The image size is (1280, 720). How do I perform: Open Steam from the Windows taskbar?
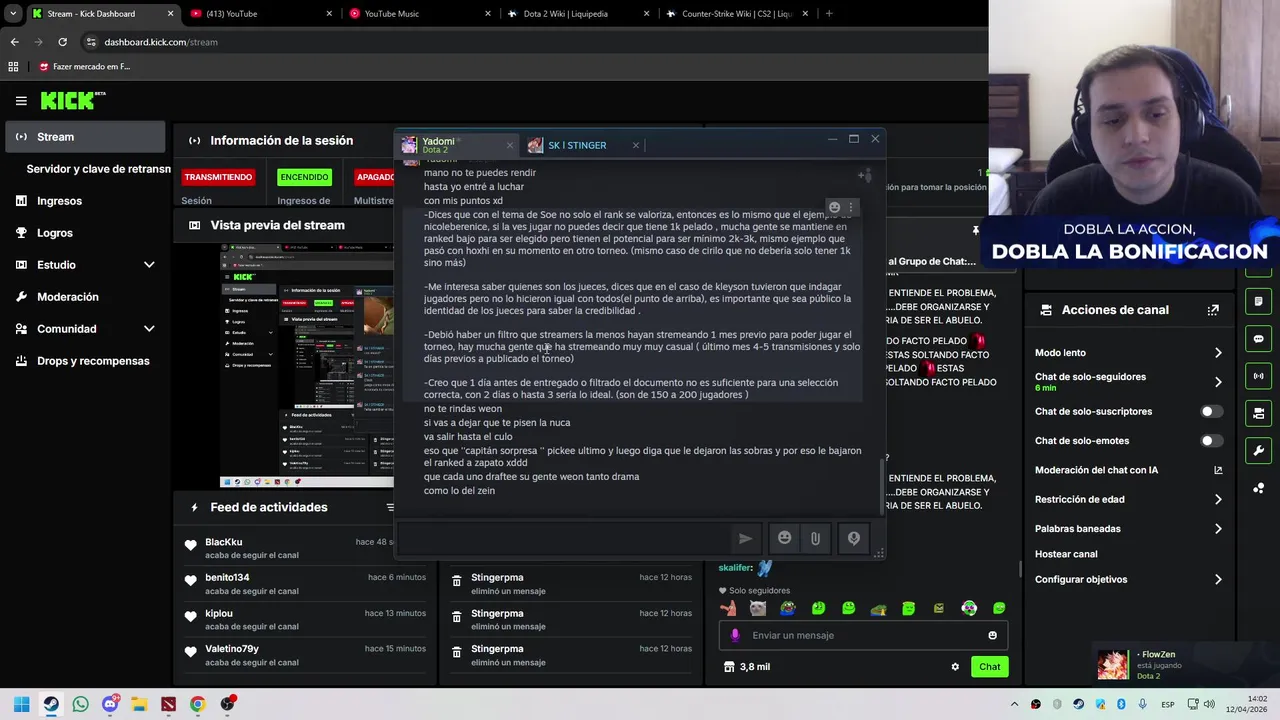[x=51, y=704]
